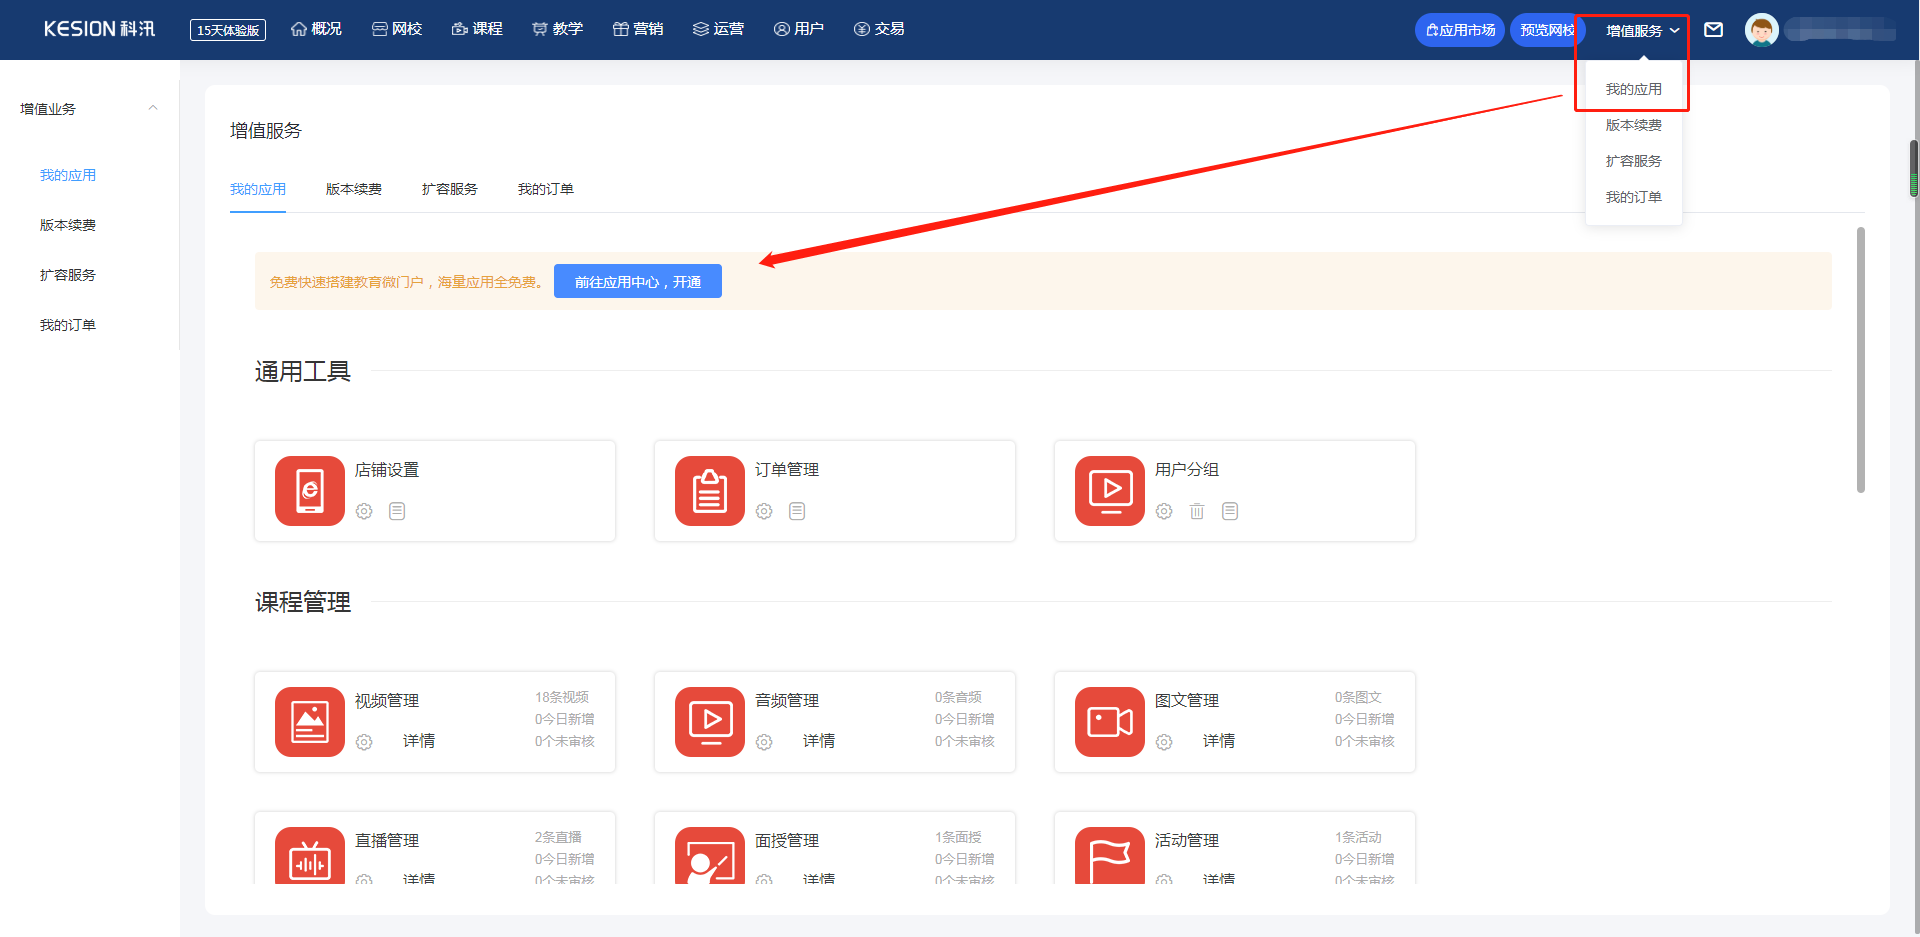Click the red 视频管理 app icon
This screenshot has height=937, width=1920.
(x=310, y=722)
